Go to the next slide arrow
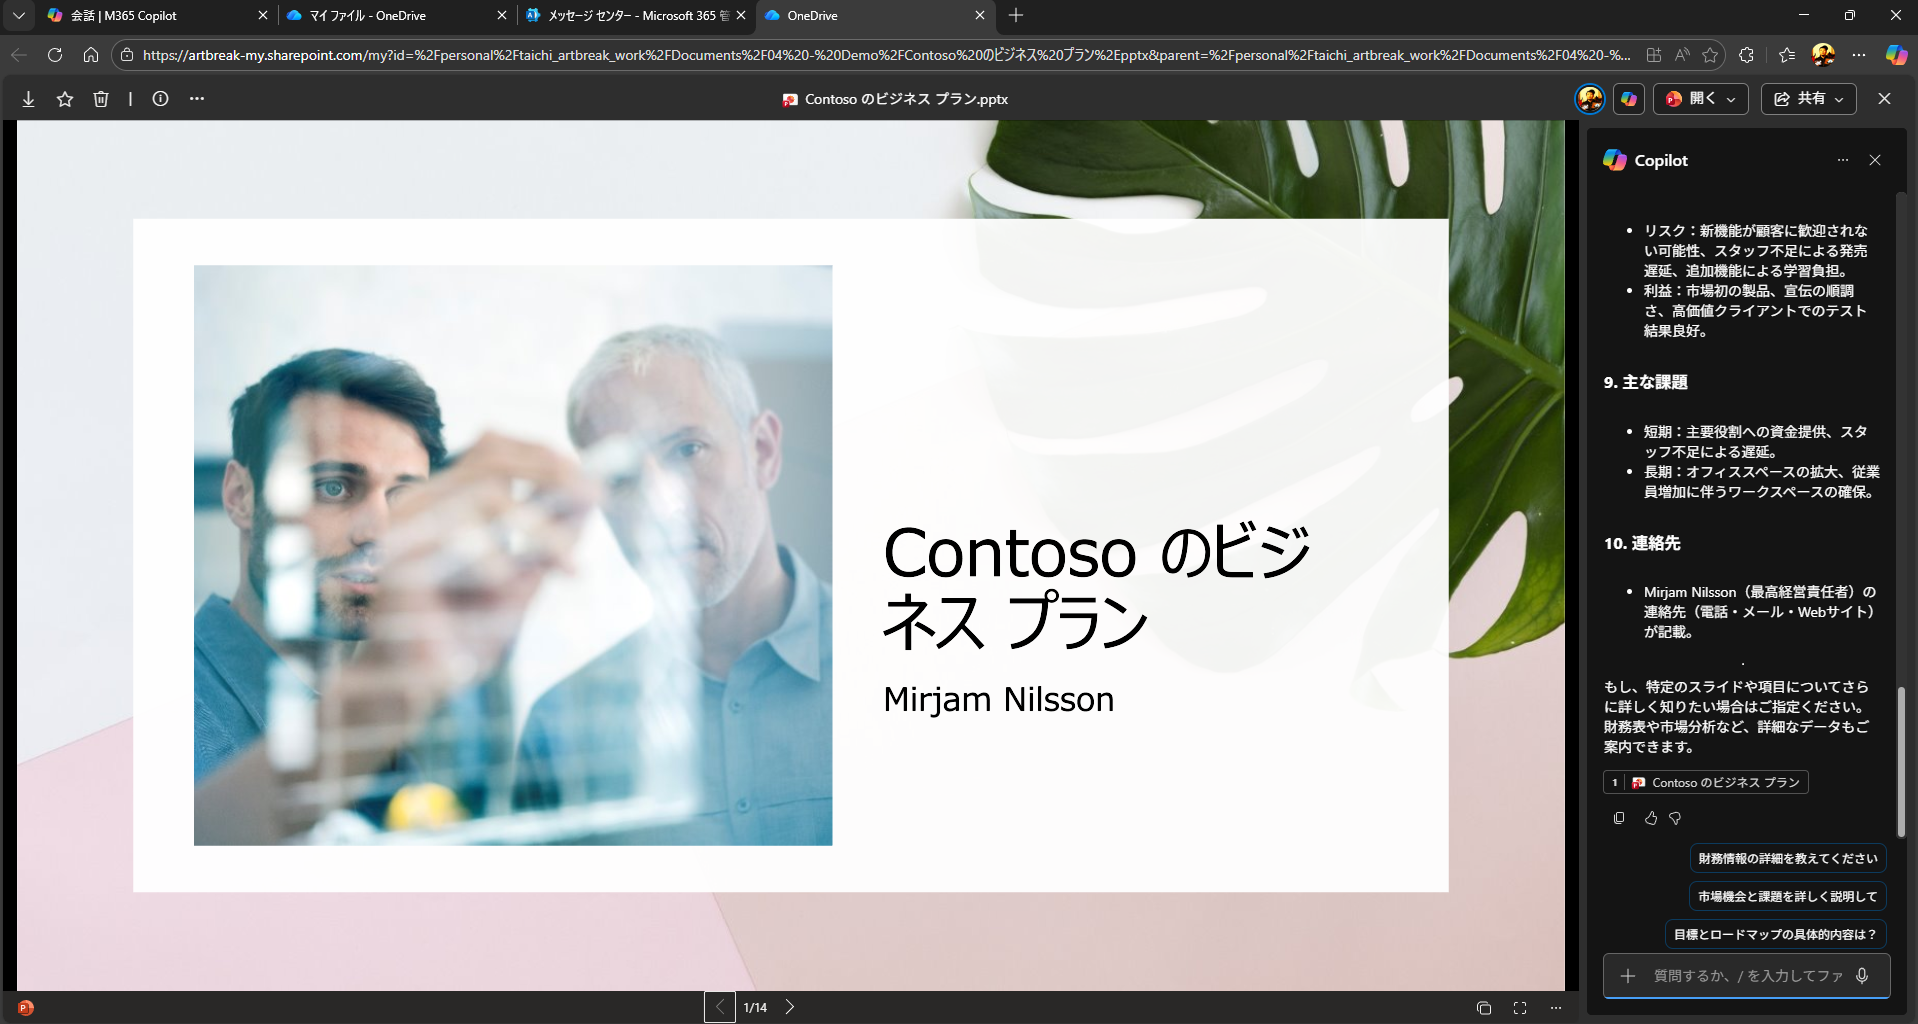Image resolution: width=1918 pixels, height=1024 pixels. 790,1007
